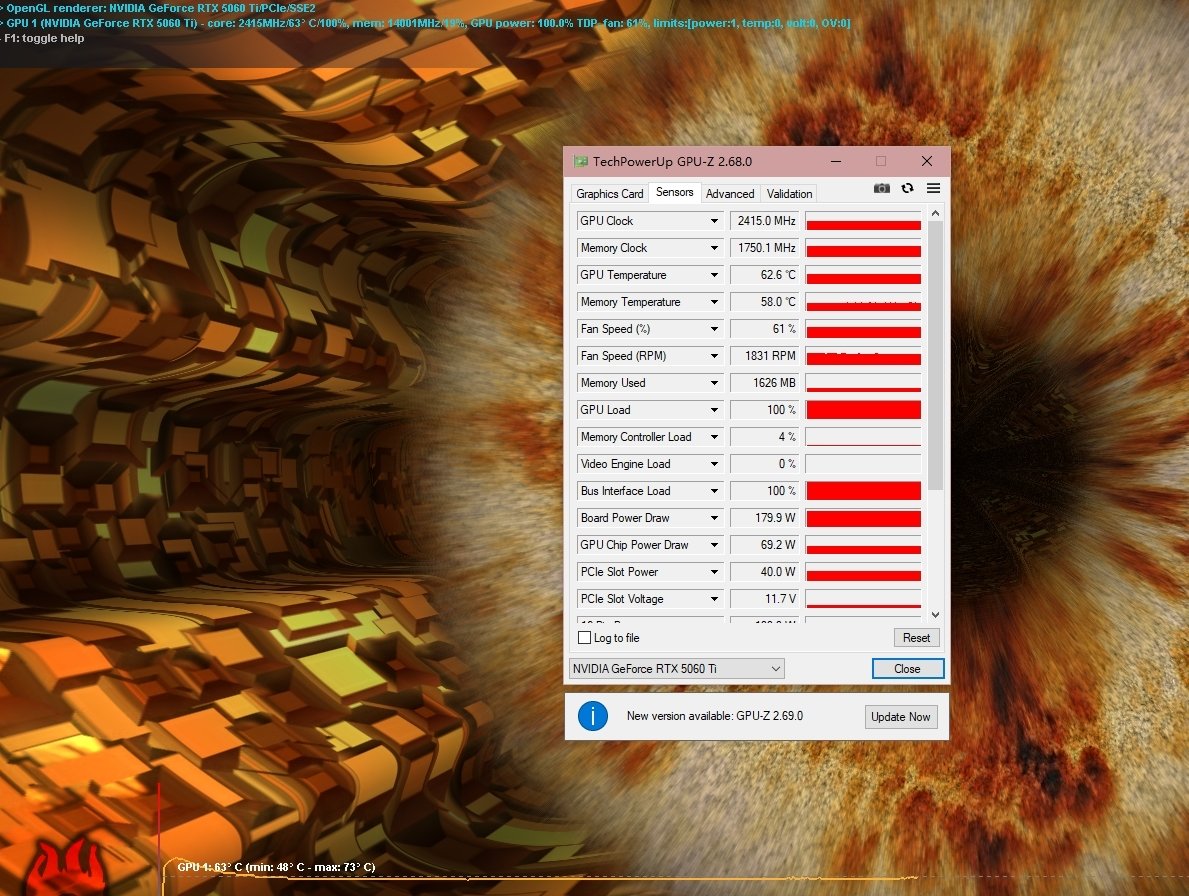This screenshot has height=896, width=1189.
Task: Open the GPU Temperature dropdown arrow
Action: click(x=714, y=274)
